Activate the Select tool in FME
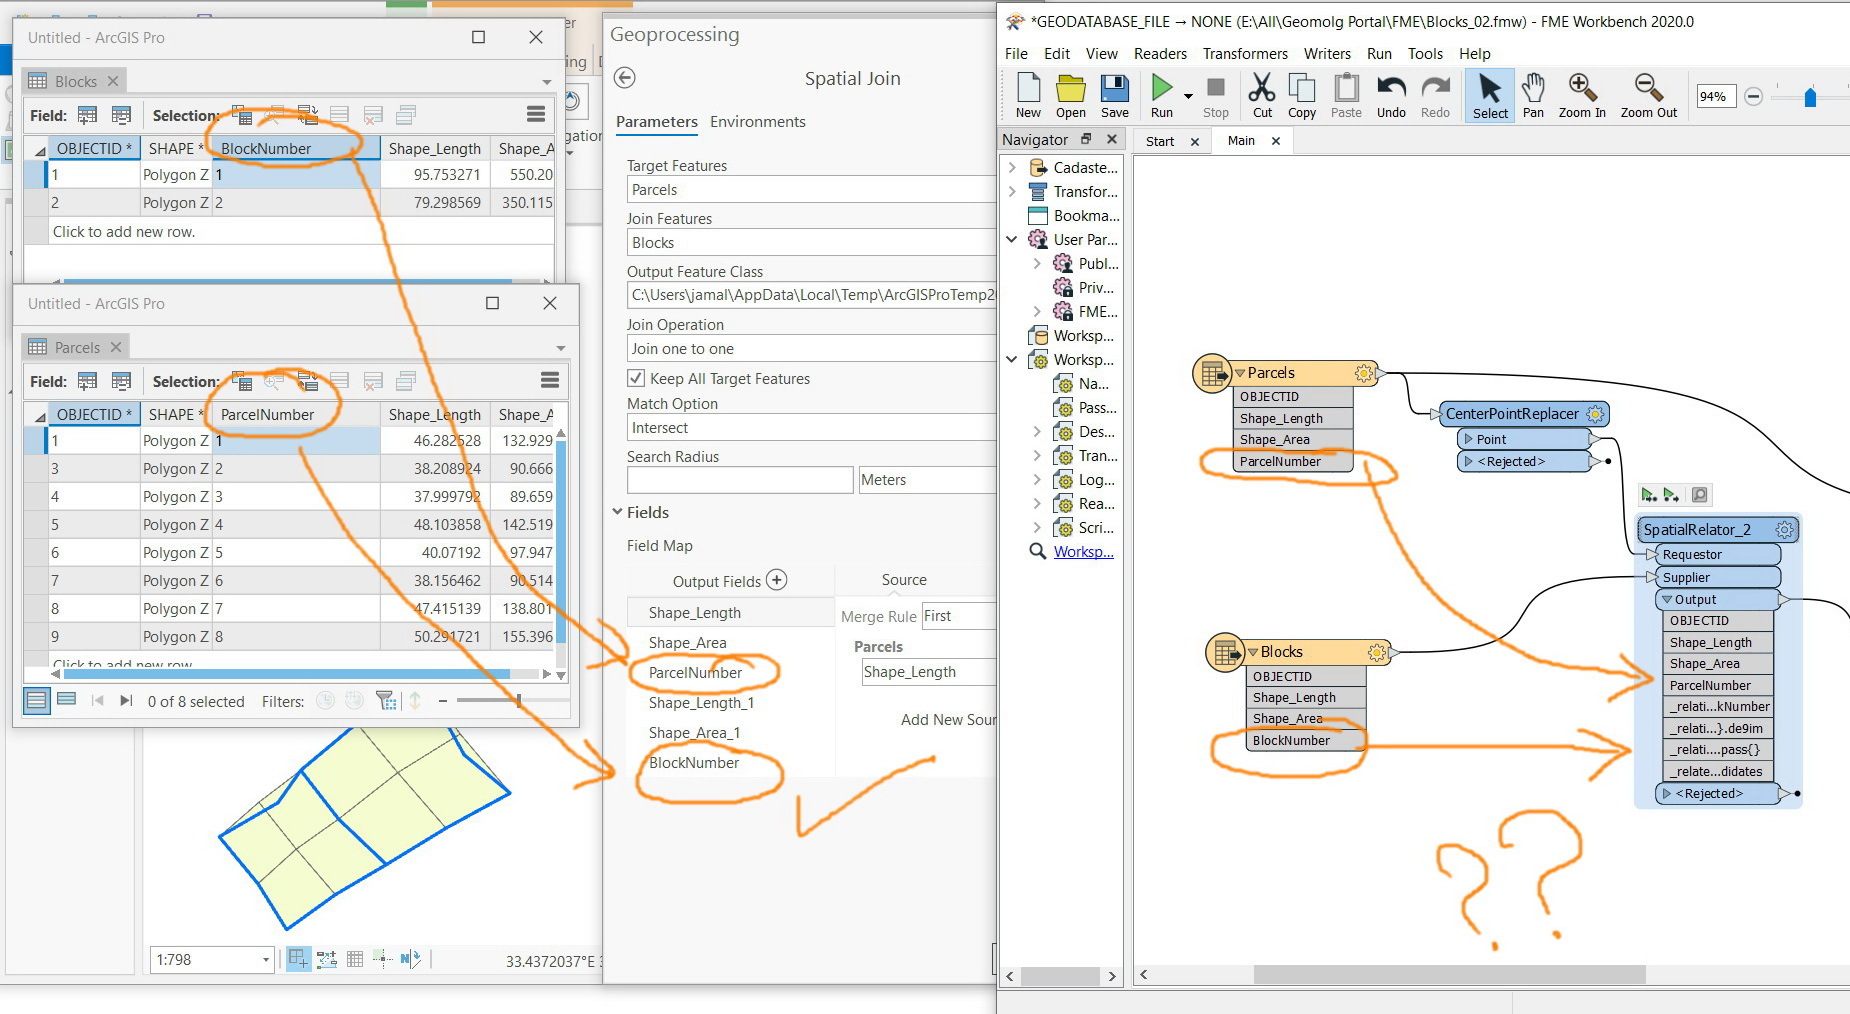 (1490, 96)
